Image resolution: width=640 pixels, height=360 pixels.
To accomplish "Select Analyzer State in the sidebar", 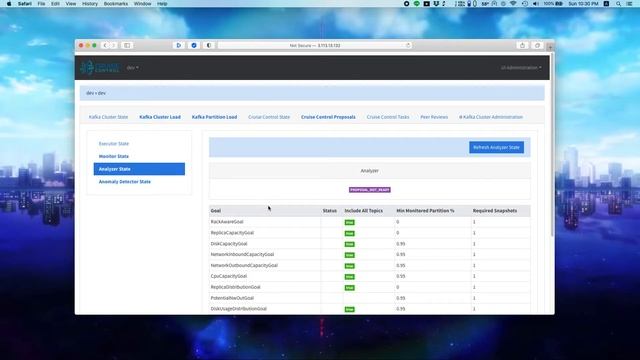I will (139, 169).
